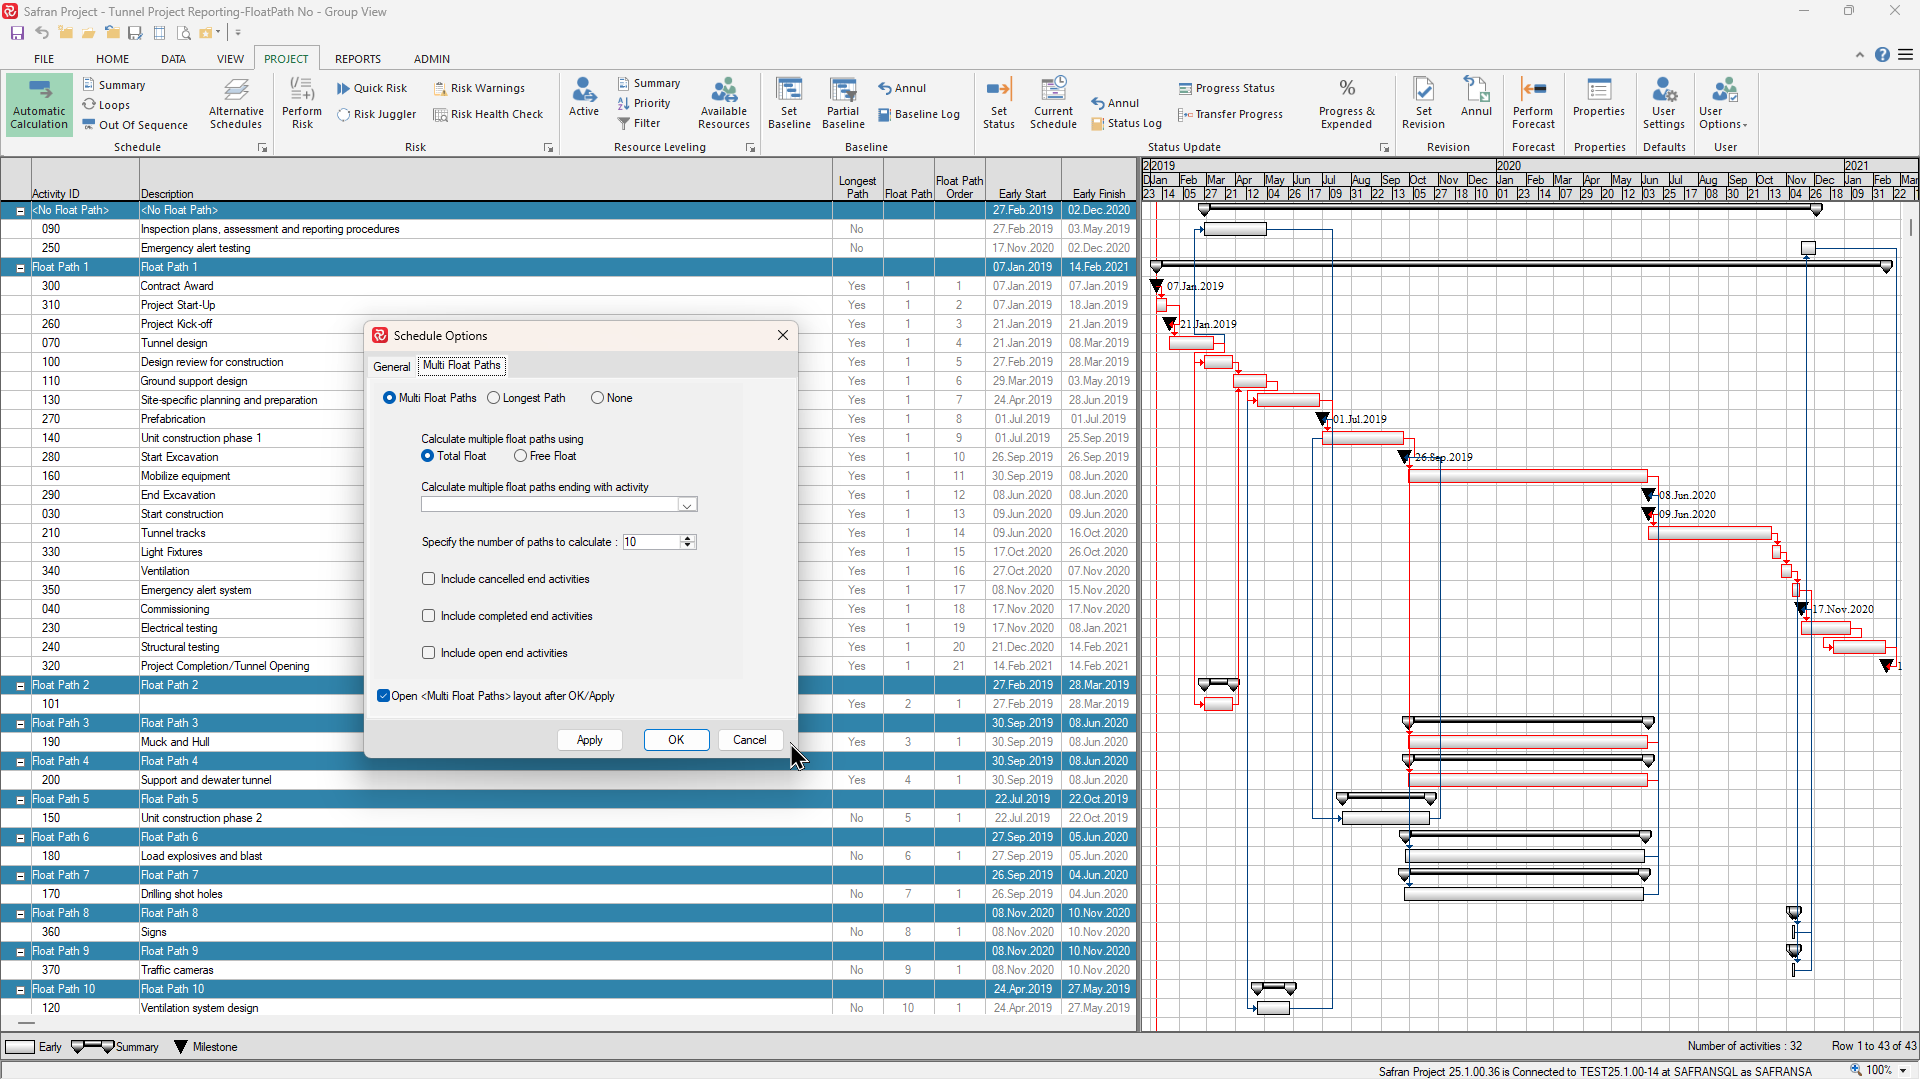Enable Include cancelled end activities checkbox

coord(429,579)
